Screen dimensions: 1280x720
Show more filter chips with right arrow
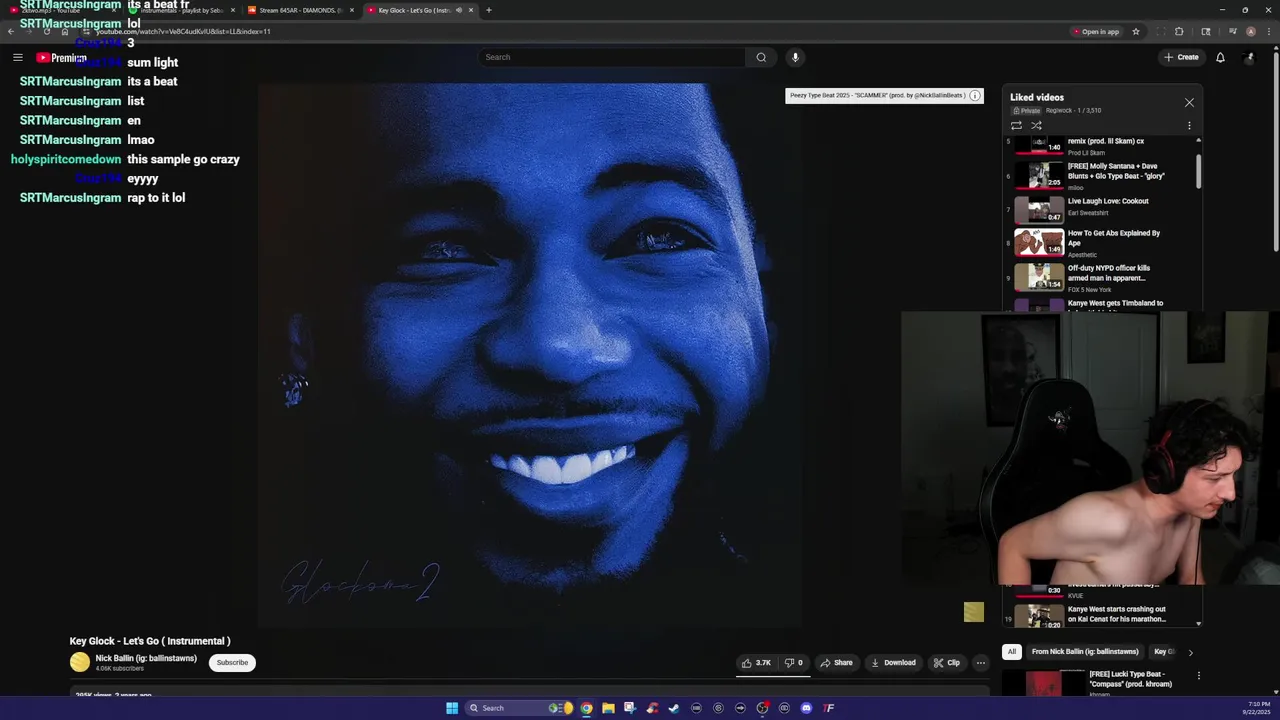point(1190,652)
